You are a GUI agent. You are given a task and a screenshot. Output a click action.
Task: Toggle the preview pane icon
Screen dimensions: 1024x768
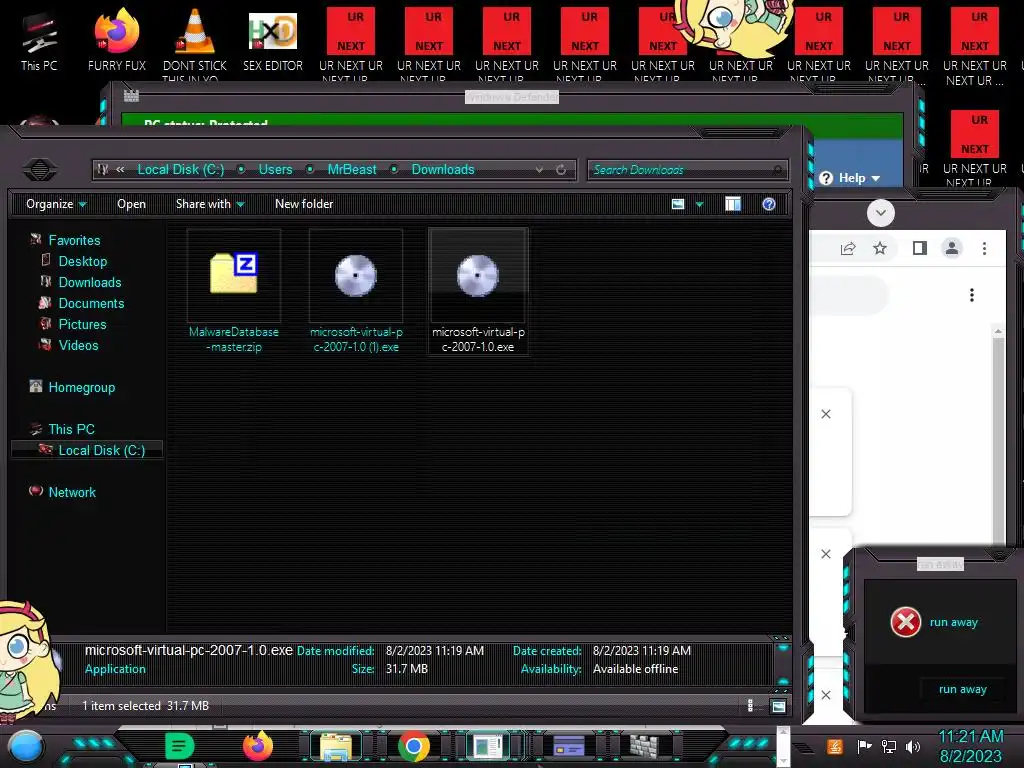tap(733, 204)
